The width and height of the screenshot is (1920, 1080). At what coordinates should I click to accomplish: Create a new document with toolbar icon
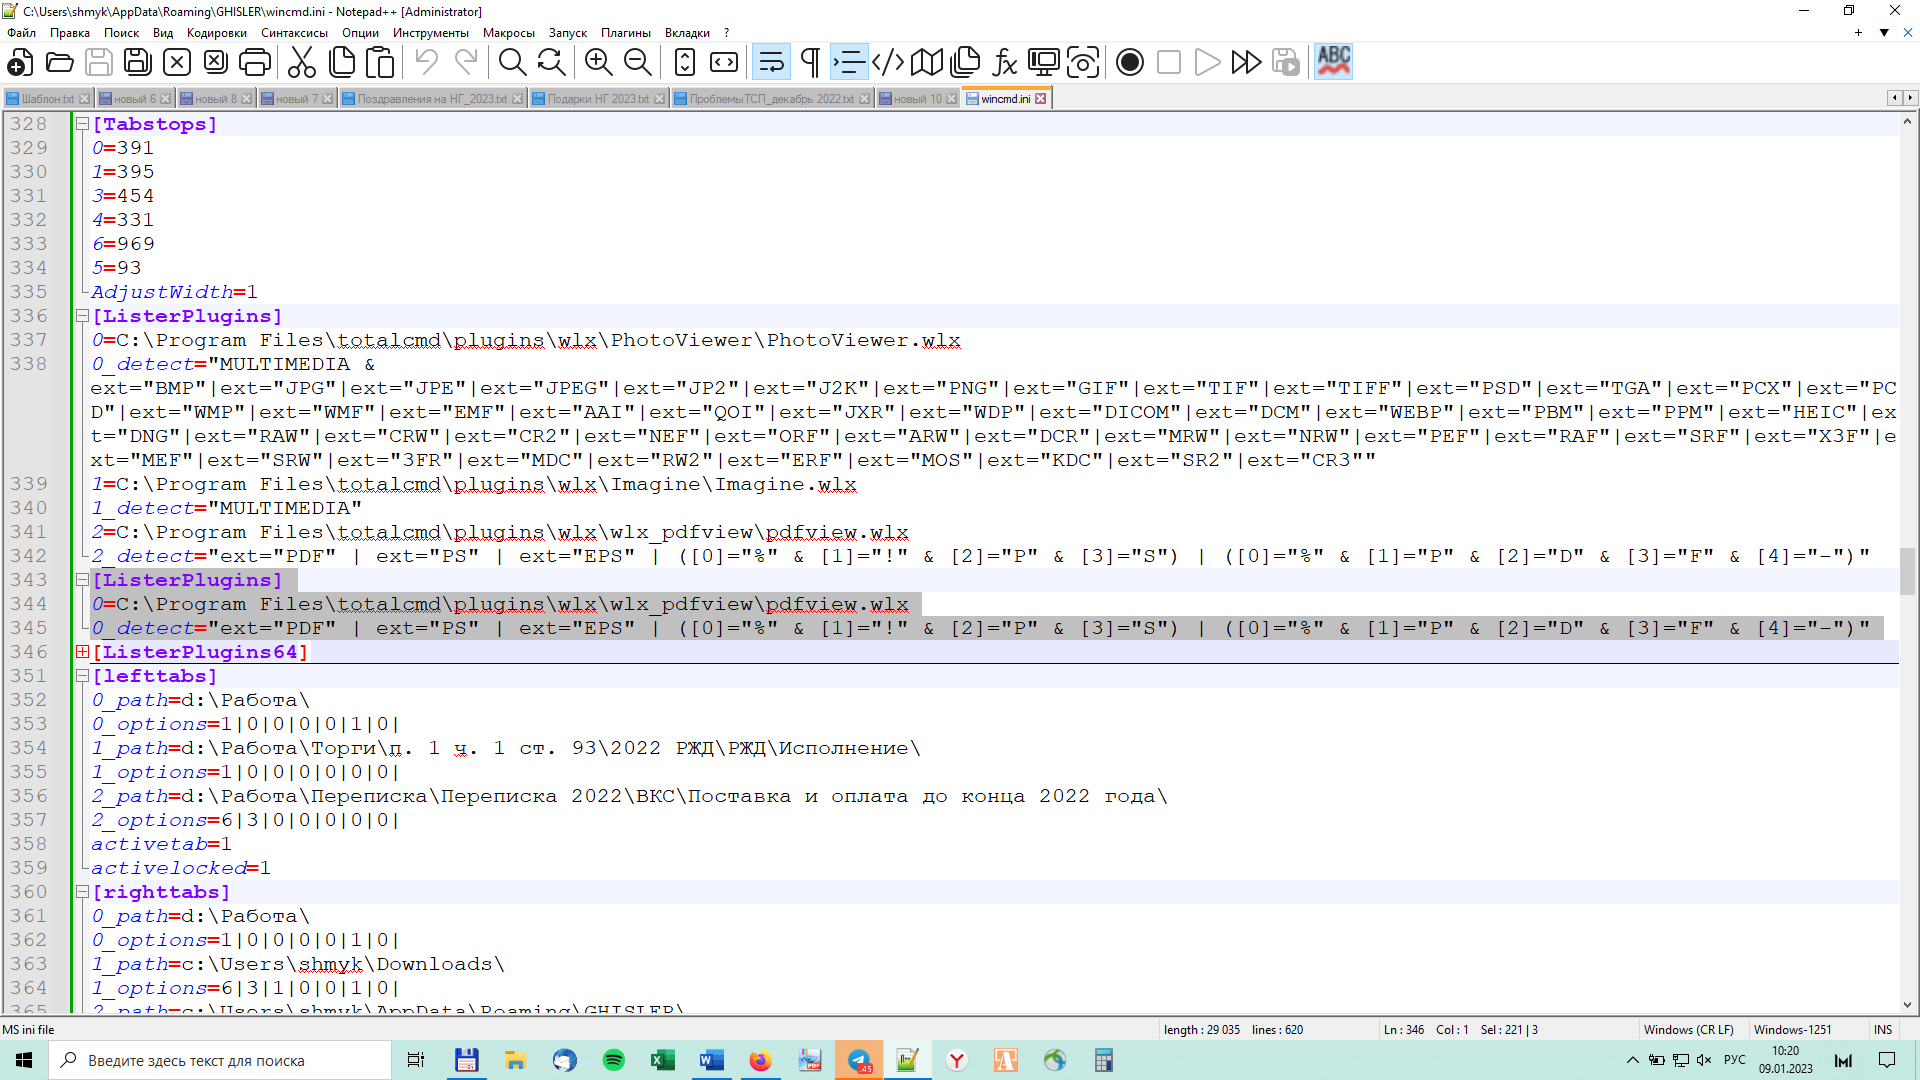[x=20, y=62]
